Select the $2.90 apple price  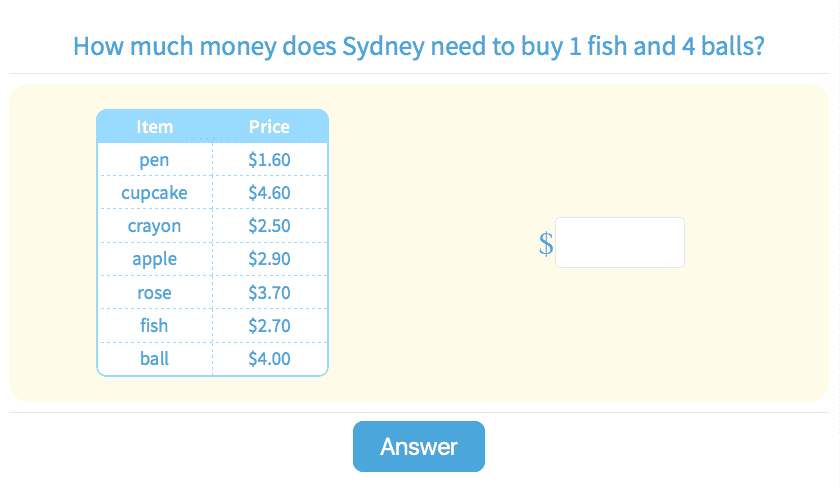(269, 259)
